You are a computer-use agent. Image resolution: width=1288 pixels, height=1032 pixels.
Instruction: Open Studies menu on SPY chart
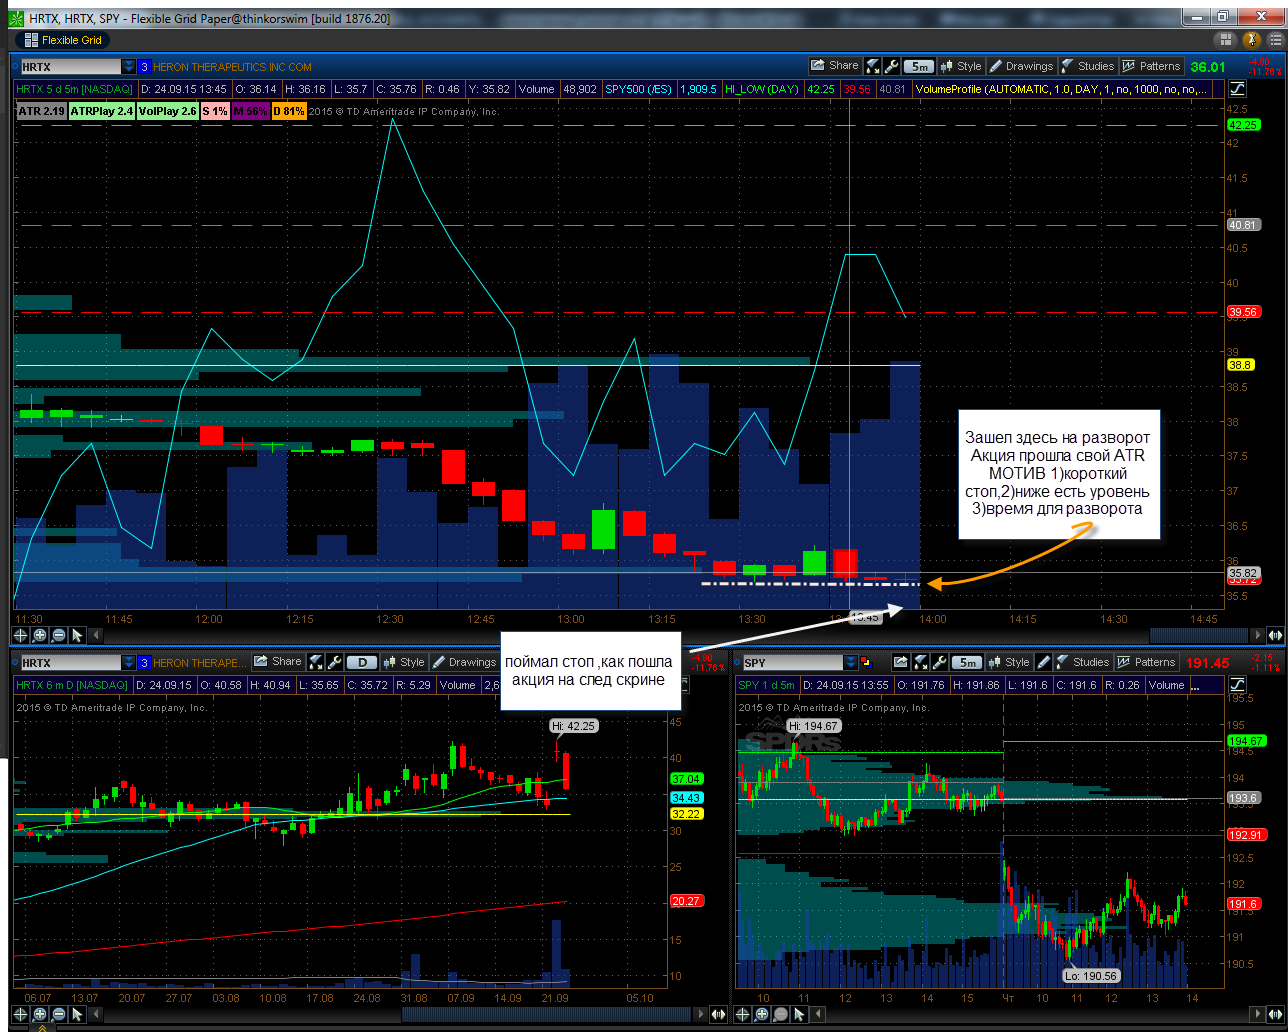point(1081,661)
